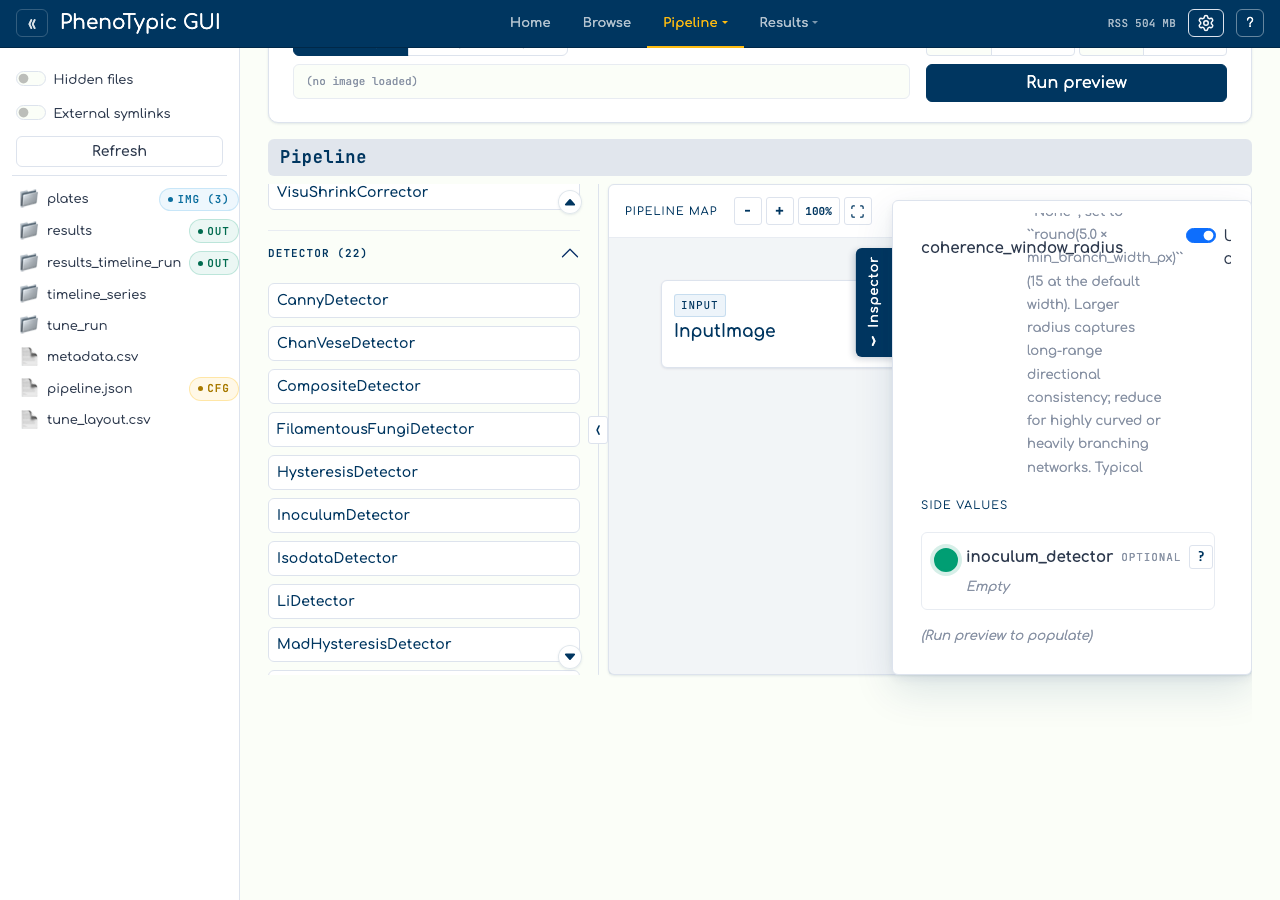Image resolution: width=1280 pixels, height=900 pixels.
Task: Select LiDetector from the list
Action: pos(424,601)
